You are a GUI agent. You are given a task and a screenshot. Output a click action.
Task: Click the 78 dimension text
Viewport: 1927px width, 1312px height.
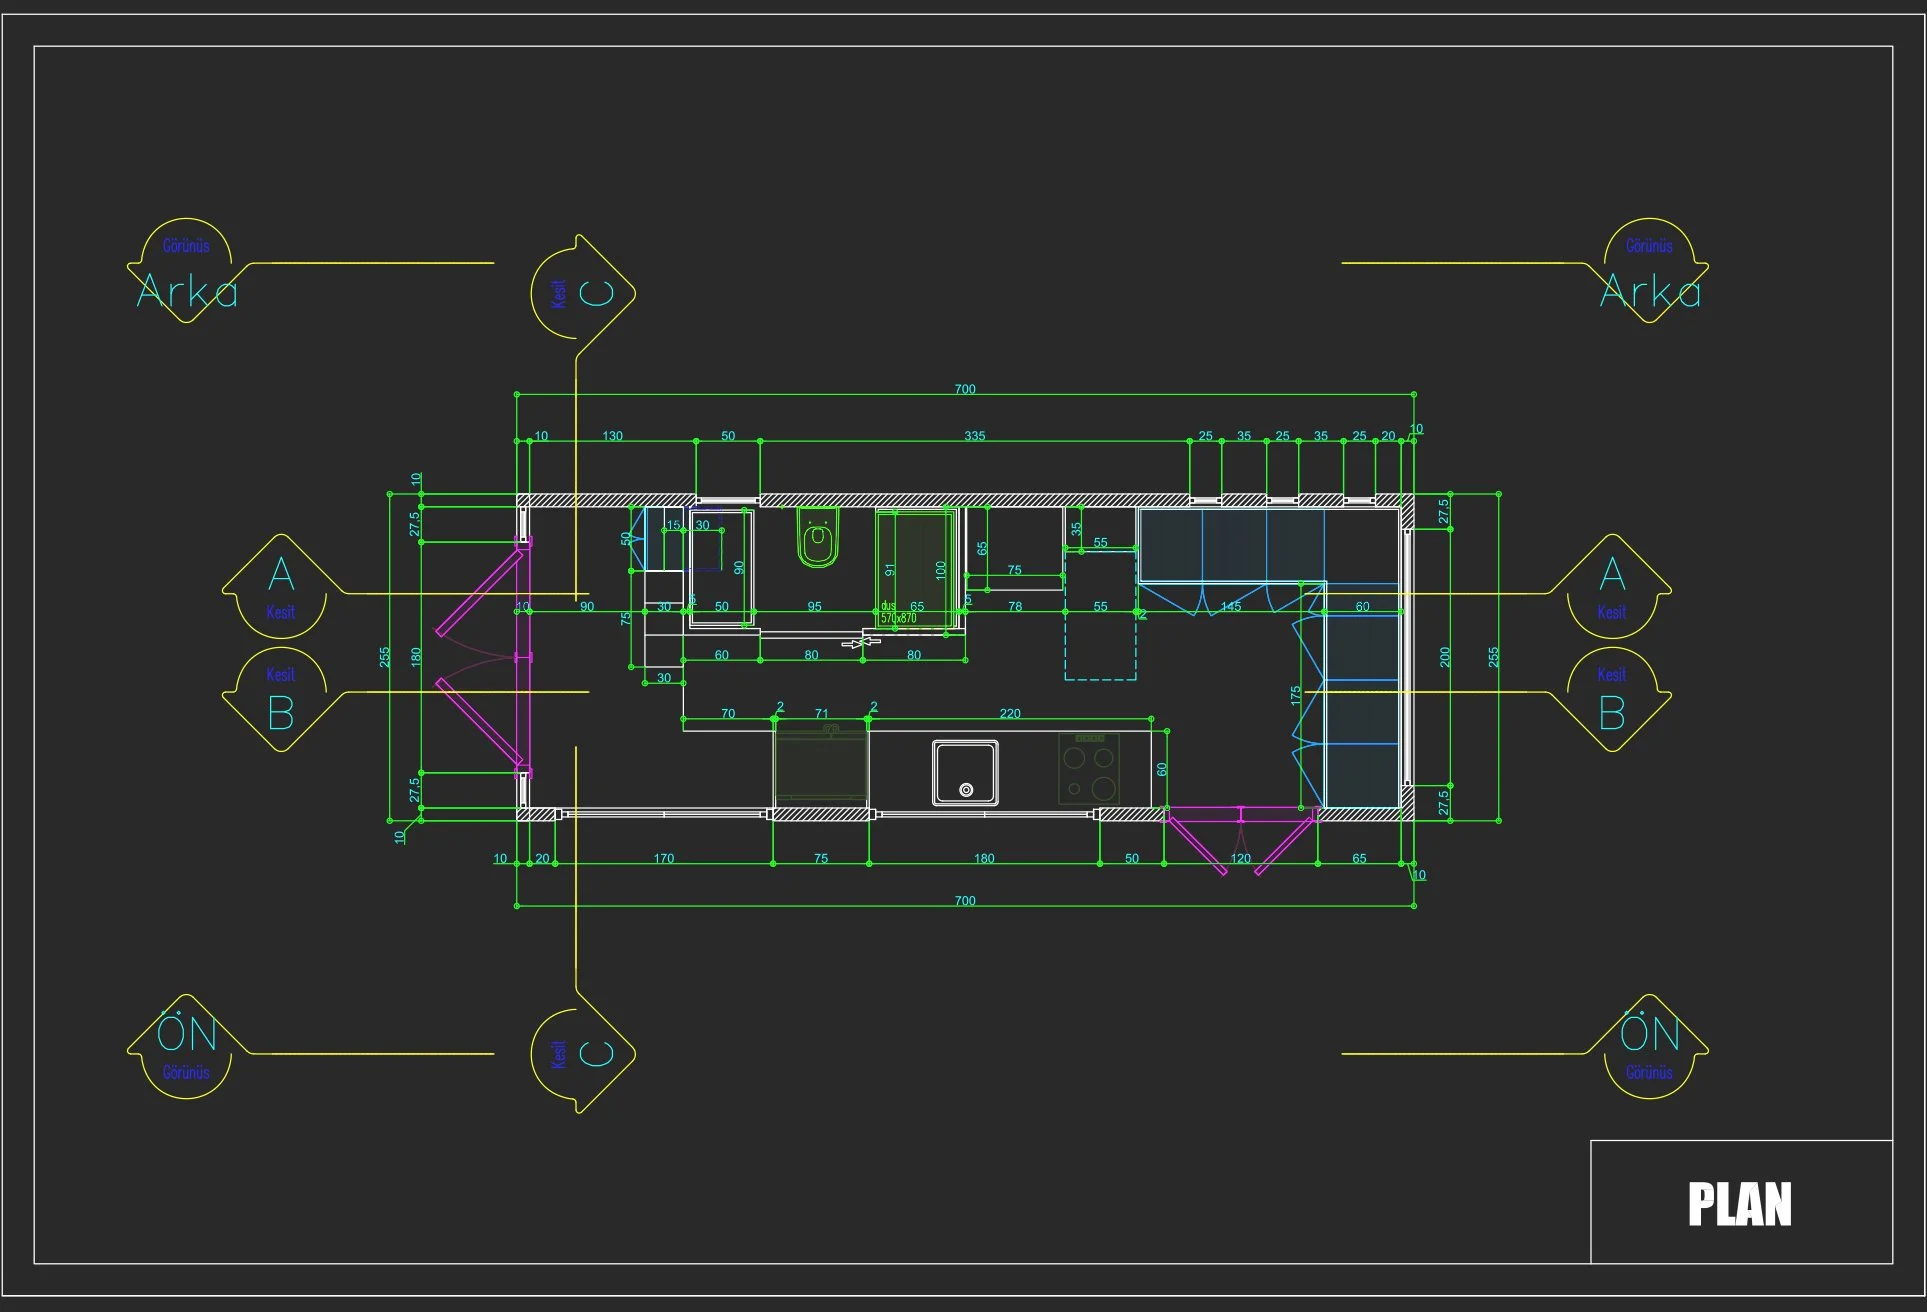pos(1015,607)
